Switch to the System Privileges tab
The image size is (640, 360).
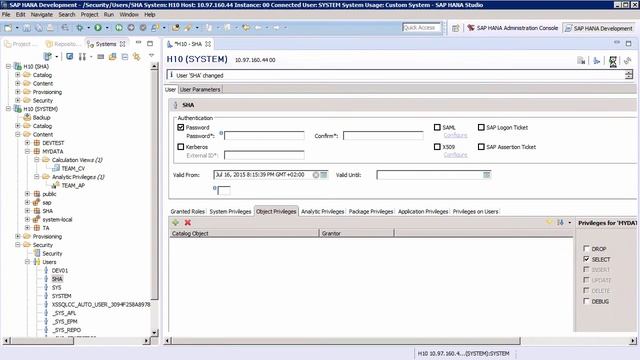tap(230, 211)
